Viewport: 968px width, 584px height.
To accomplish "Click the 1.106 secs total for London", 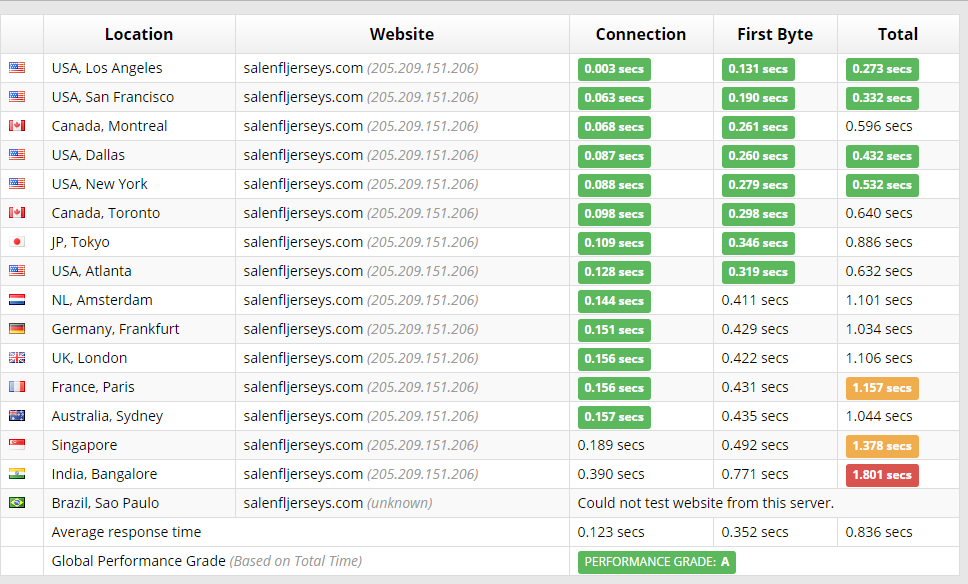I will [879, 358].
